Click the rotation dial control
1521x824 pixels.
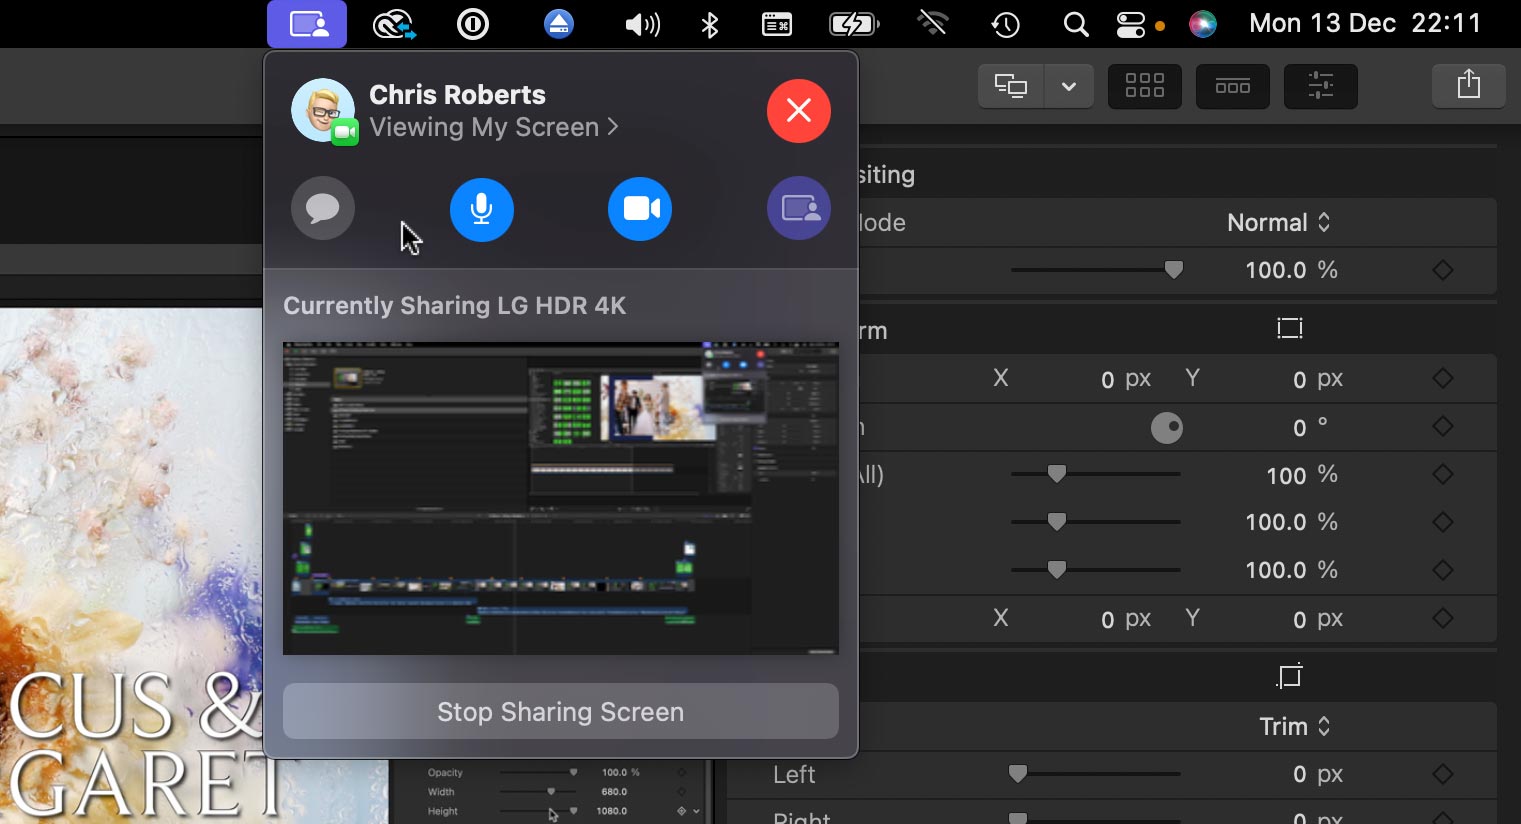click(1167, 428)
